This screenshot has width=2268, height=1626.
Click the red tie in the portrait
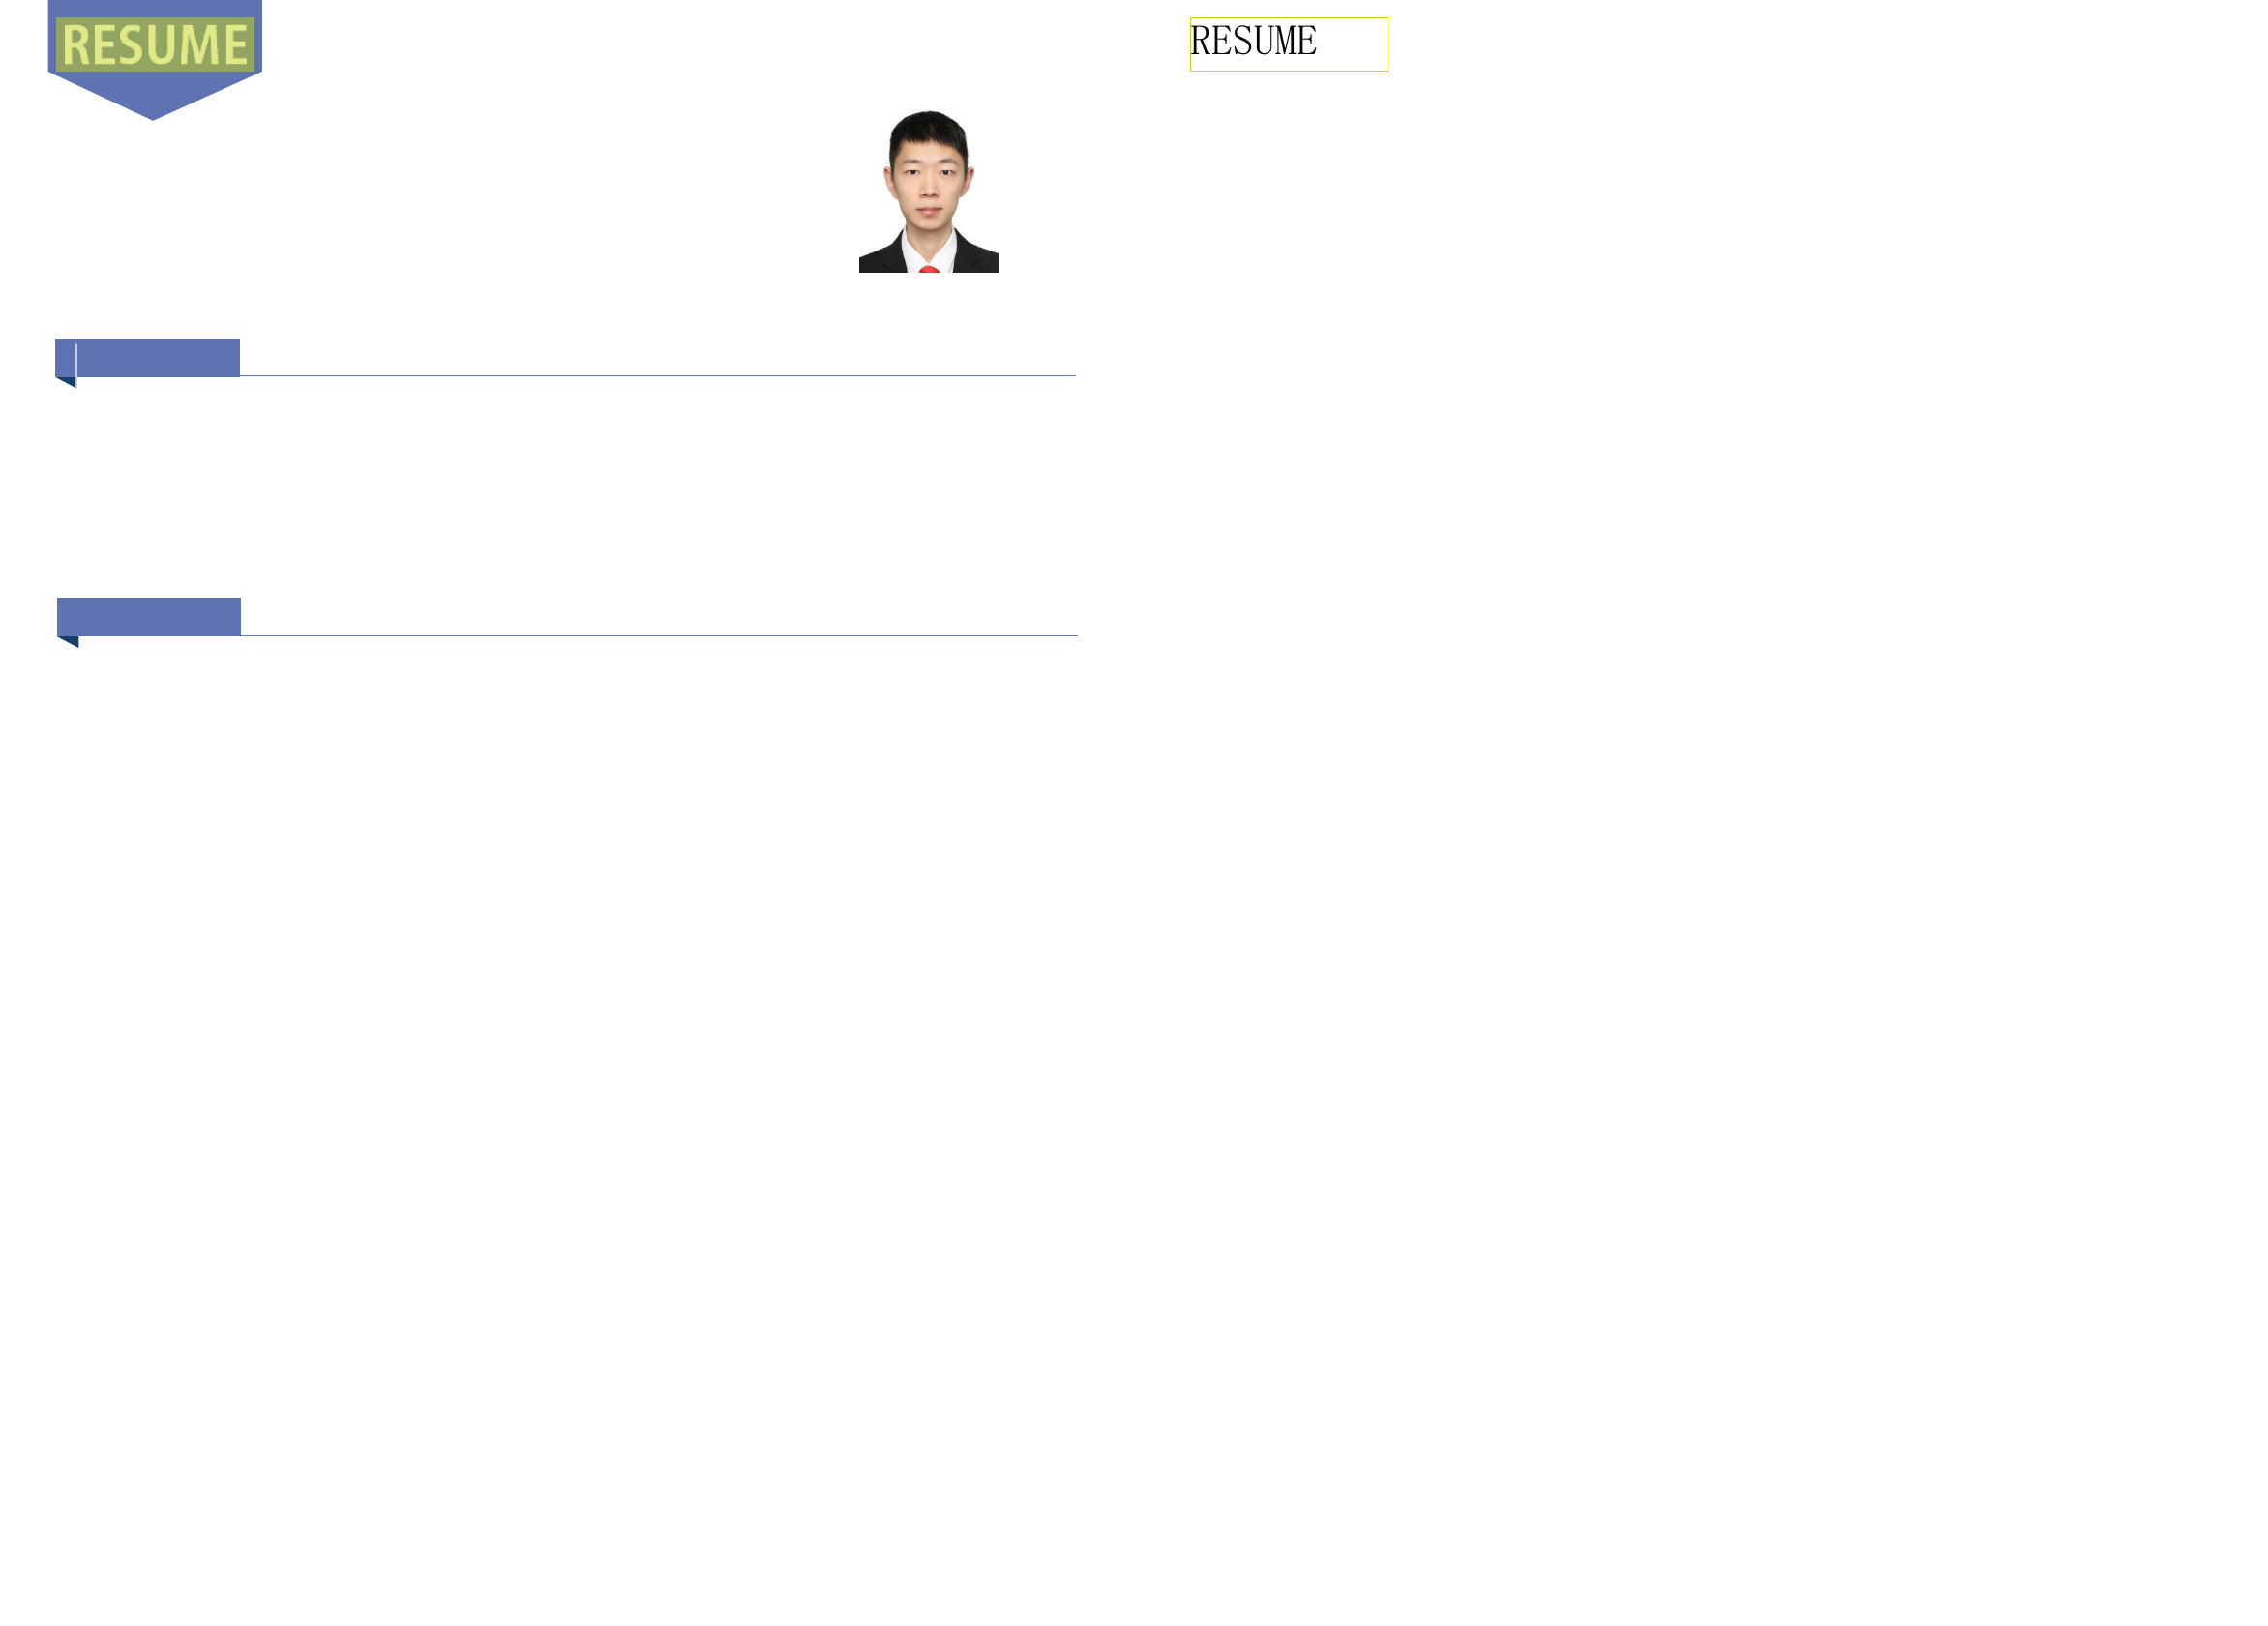(x=929, y=269)
